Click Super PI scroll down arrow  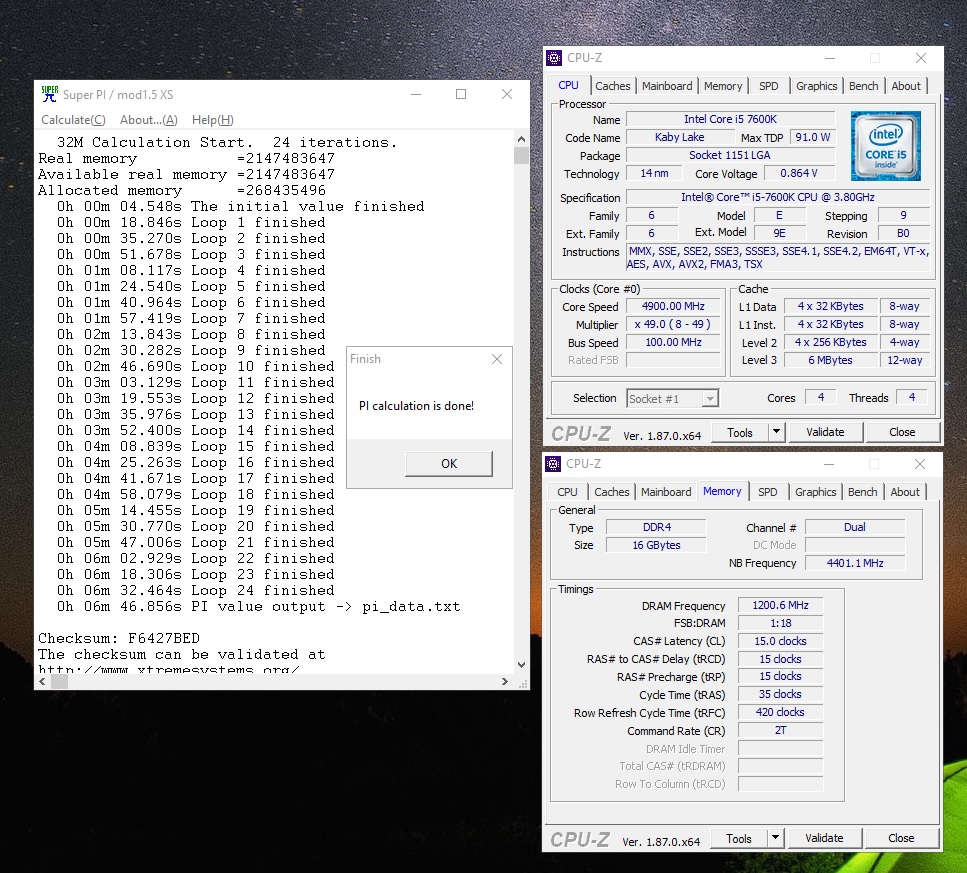[521, 665]
